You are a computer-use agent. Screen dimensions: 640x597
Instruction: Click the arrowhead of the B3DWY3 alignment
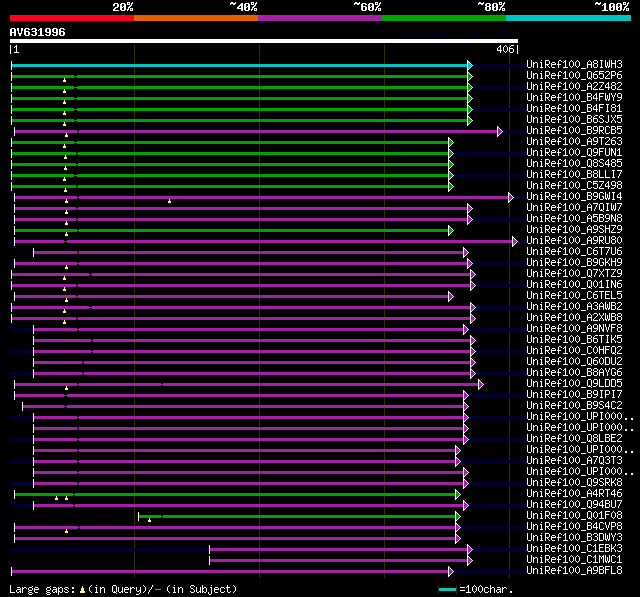coord(458,539)
